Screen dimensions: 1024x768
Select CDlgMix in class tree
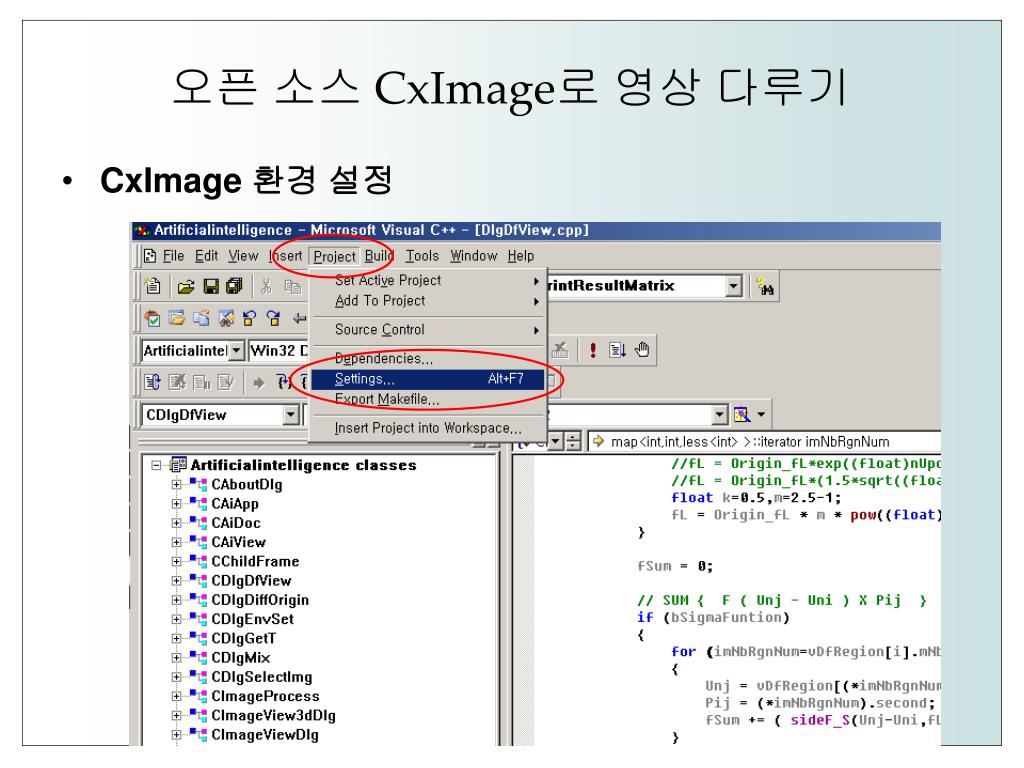pyautogui.click(x=240, y=658)
